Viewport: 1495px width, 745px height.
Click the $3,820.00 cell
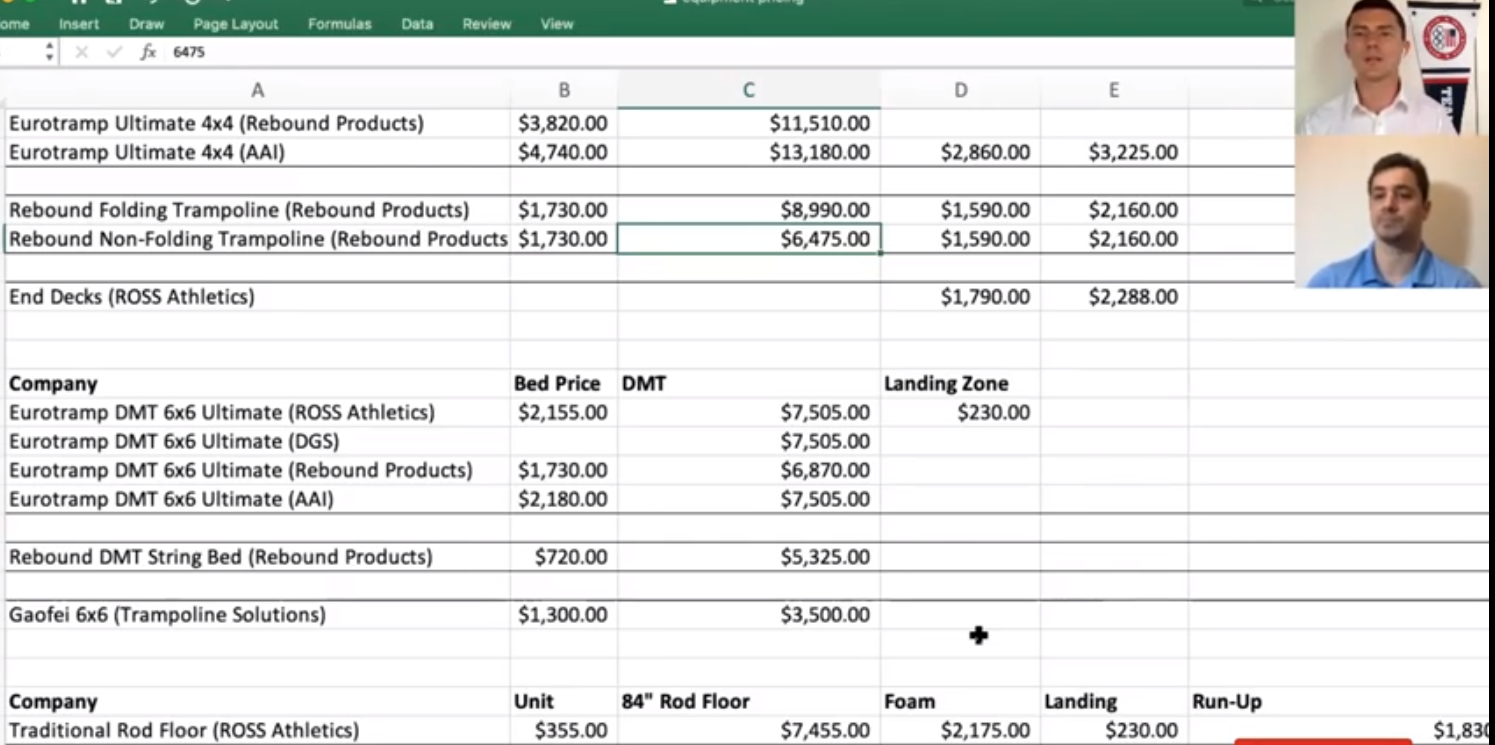[x=564, y=123]
